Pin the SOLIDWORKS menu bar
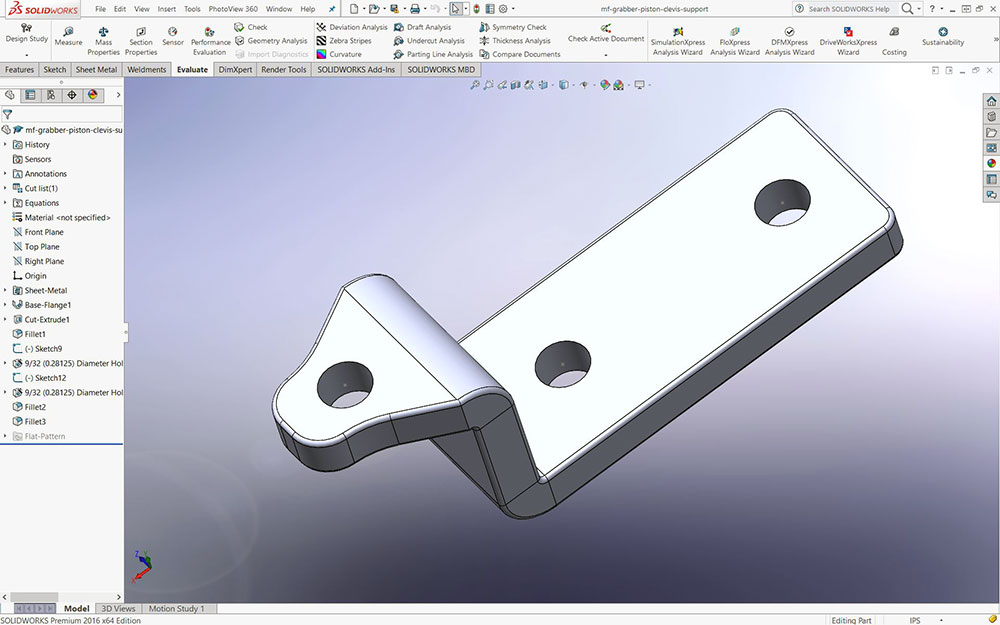 (332, 9)
